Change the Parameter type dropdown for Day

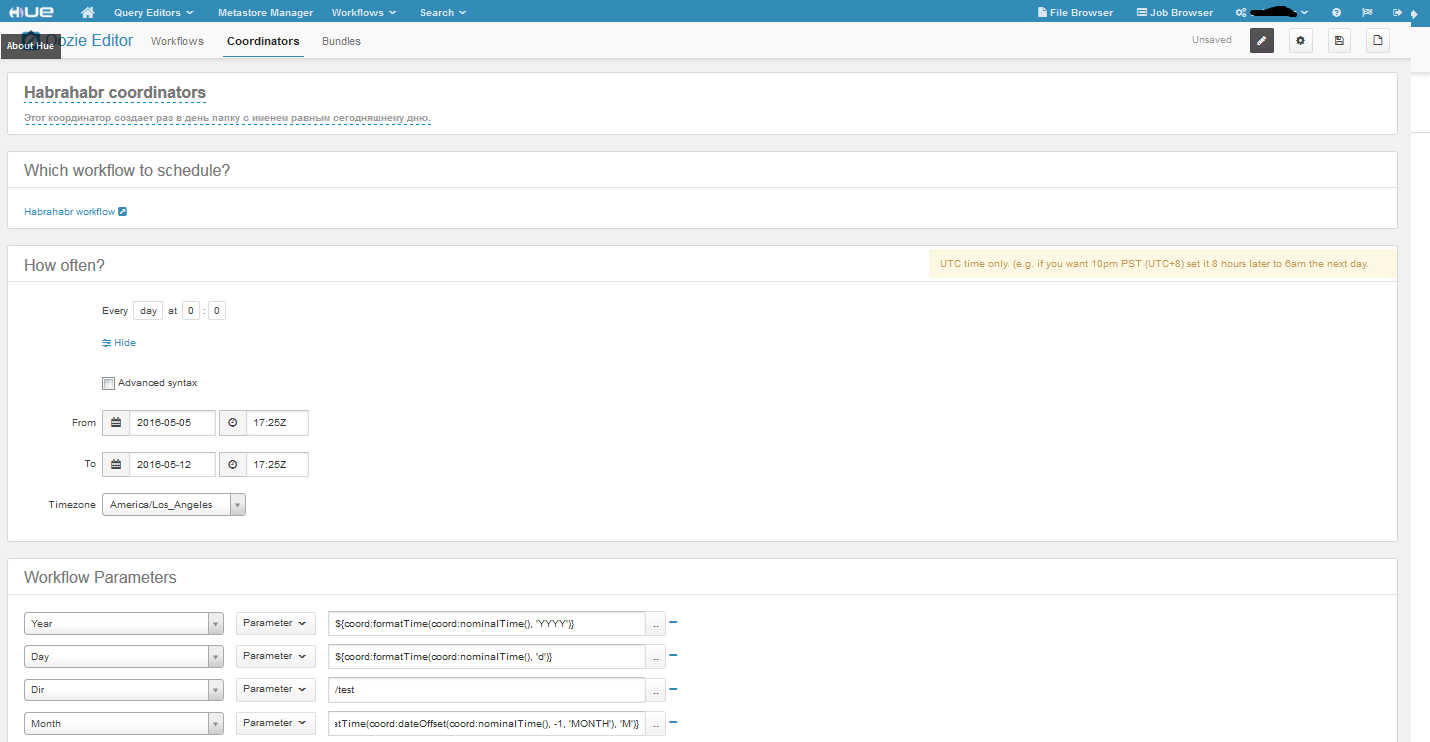point(275,656)
